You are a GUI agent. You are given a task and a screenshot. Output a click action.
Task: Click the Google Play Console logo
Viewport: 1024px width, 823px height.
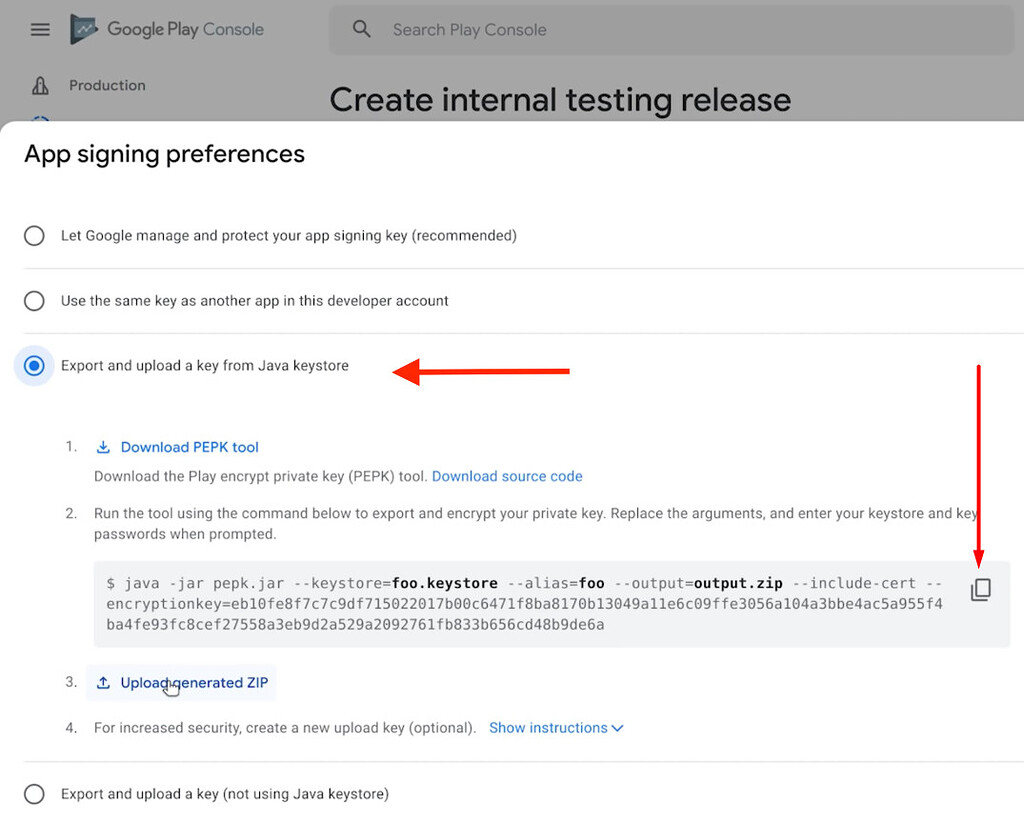tap(167, 29)
